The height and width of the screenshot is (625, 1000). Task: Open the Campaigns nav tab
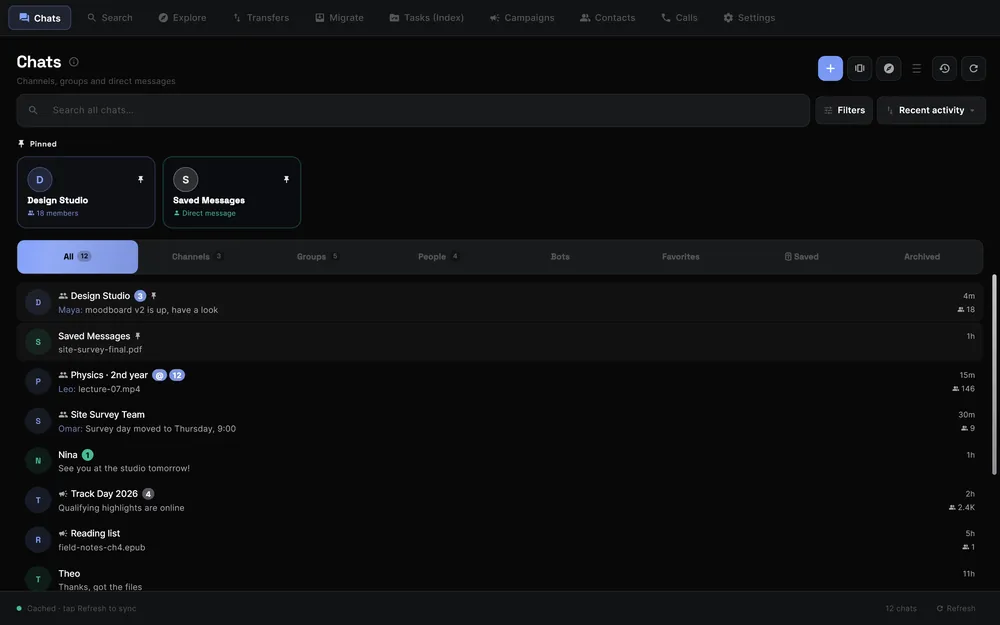(x=522, y=18)
